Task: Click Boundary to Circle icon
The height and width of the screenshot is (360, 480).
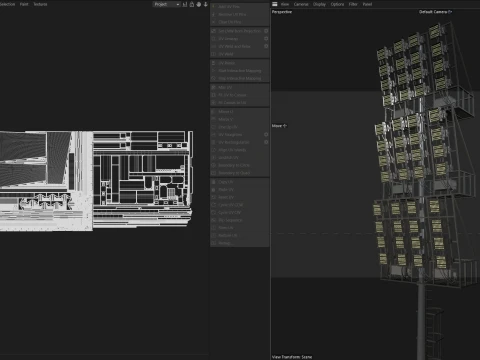Action: [x=214, y=165]
